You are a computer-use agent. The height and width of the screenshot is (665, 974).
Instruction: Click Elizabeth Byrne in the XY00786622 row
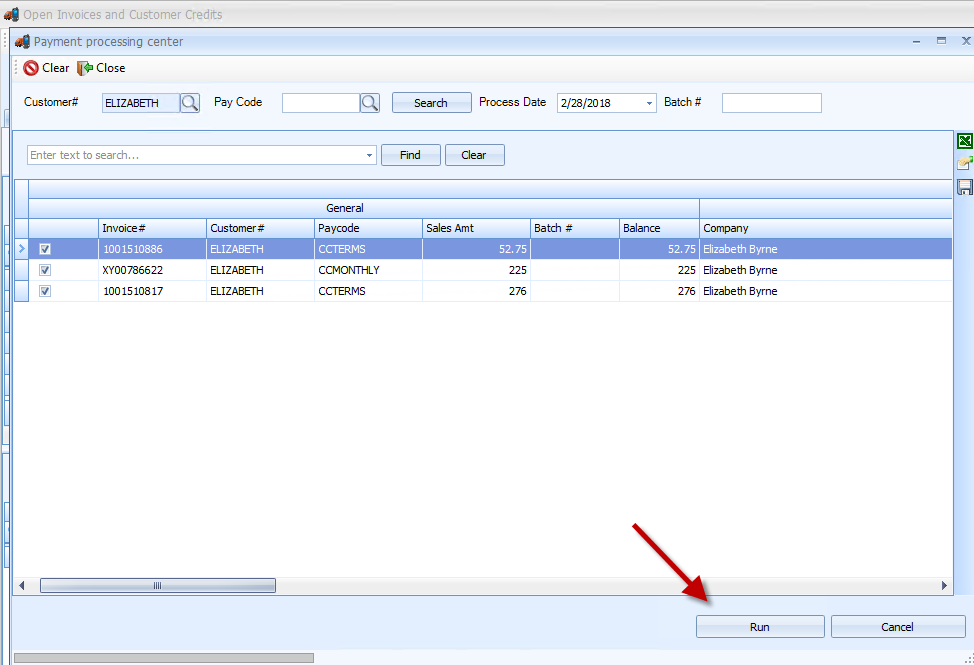click(x=740, y=270)
